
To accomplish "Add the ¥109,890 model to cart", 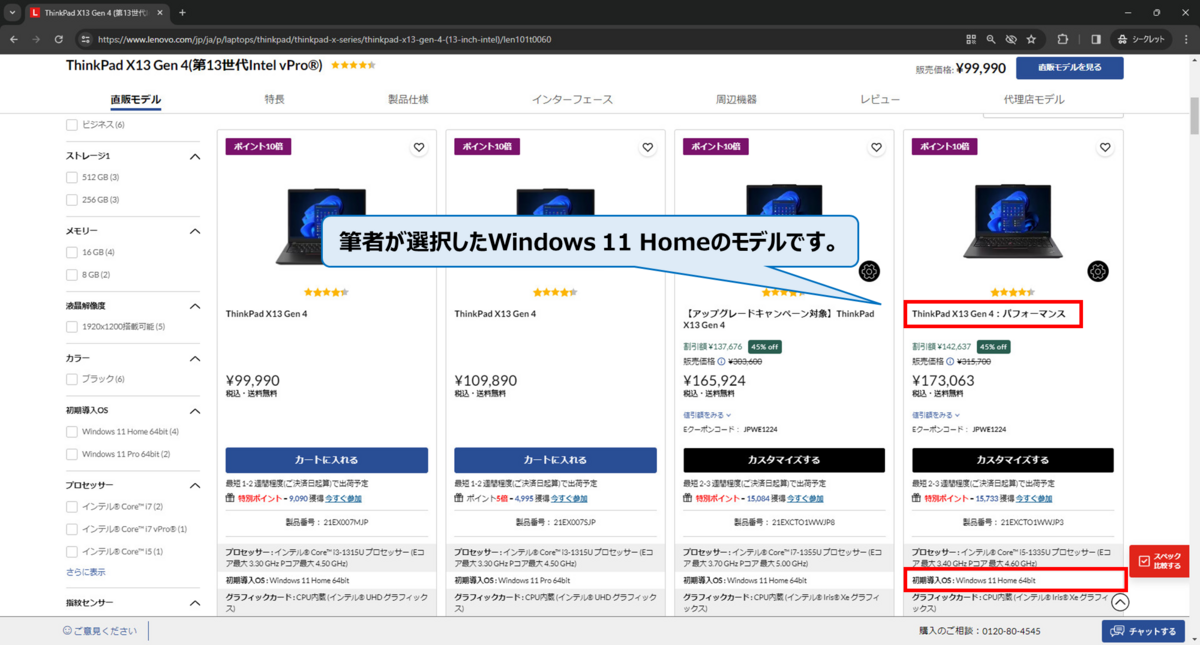I will (x=555, y=460).
